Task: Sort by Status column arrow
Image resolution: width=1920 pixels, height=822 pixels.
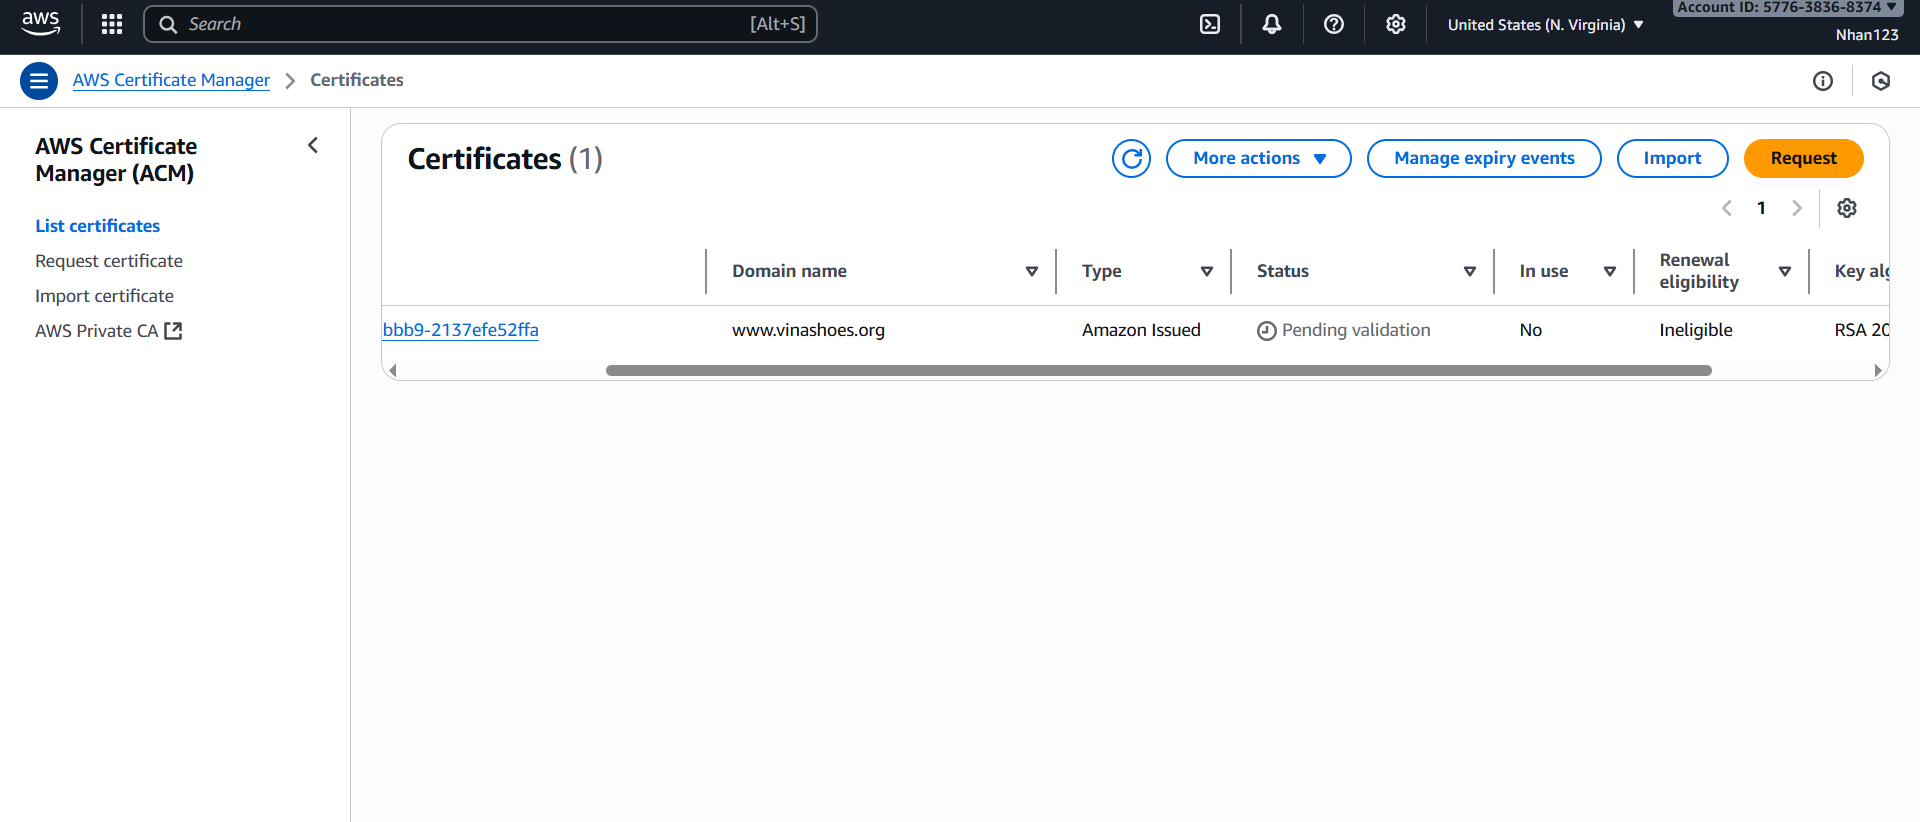Action: [1470, 271]
